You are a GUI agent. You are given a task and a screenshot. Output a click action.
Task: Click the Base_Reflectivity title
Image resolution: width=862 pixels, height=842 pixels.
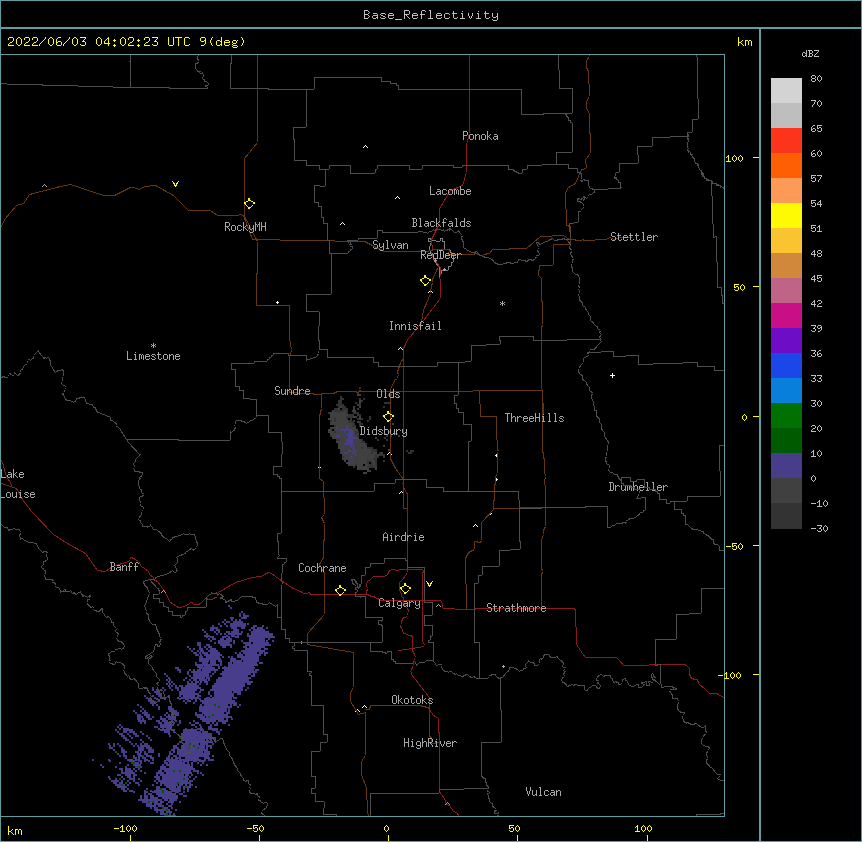click(431, 15)
